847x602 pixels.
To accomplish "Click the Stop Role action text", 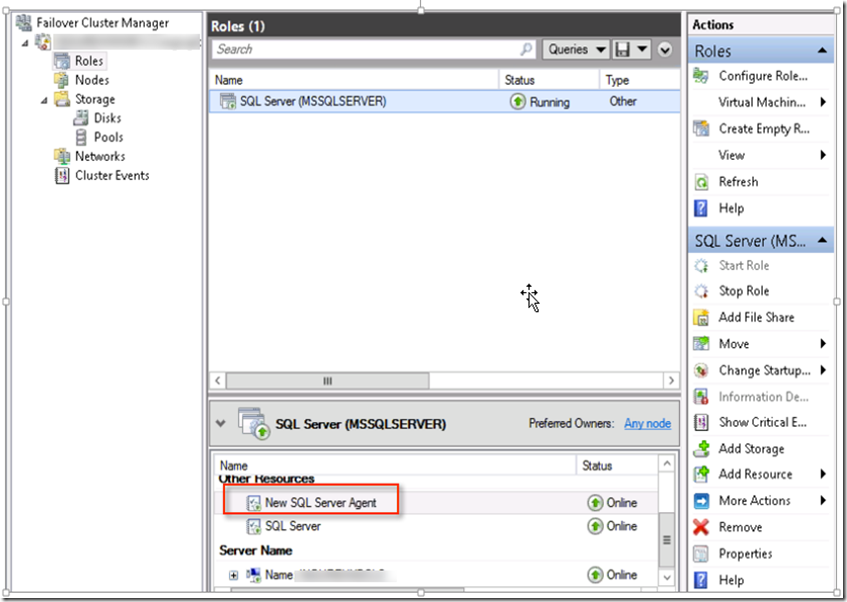I will coord(744,291).
